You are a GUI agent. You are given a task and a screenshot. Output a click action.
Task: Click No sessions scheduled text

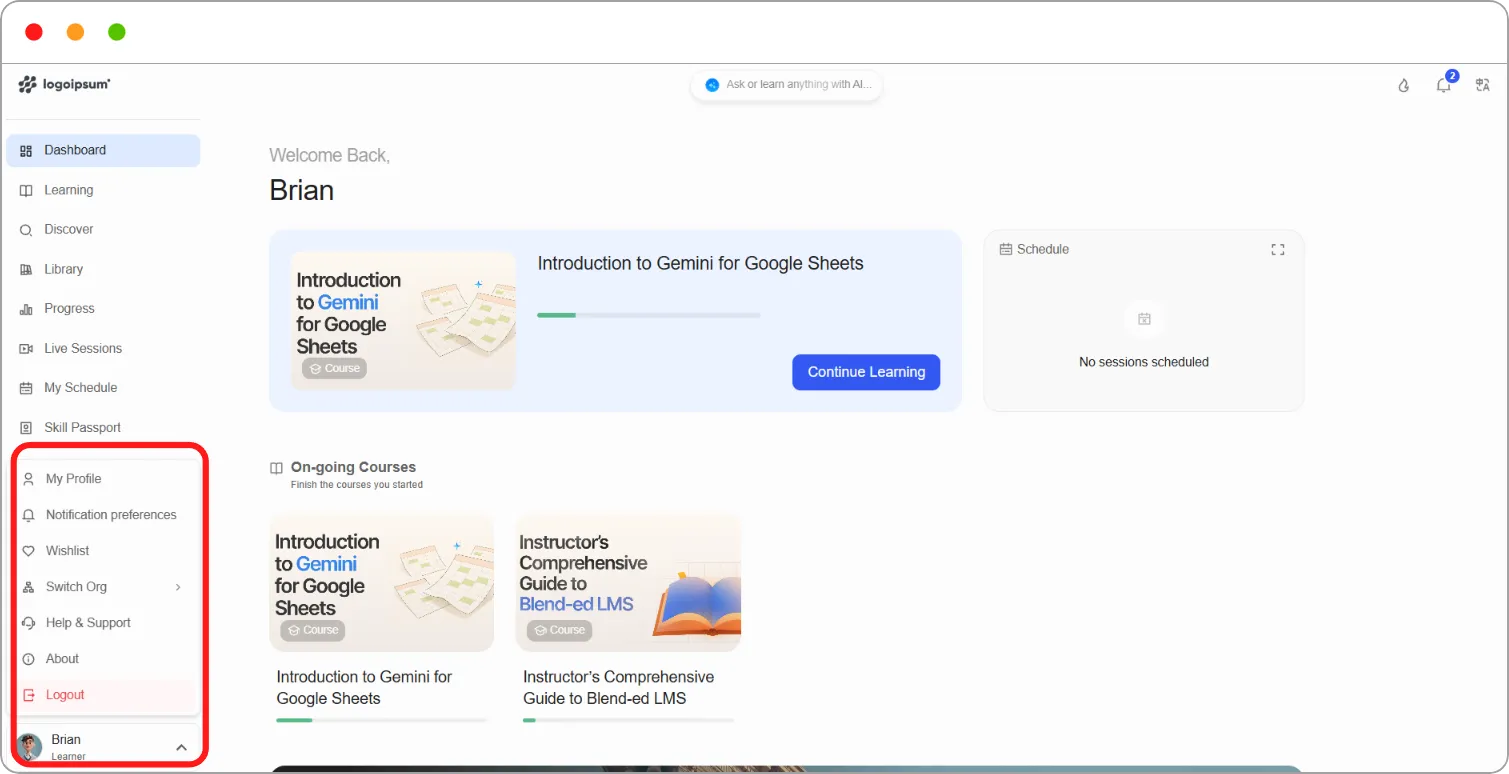coord(1144,362)
